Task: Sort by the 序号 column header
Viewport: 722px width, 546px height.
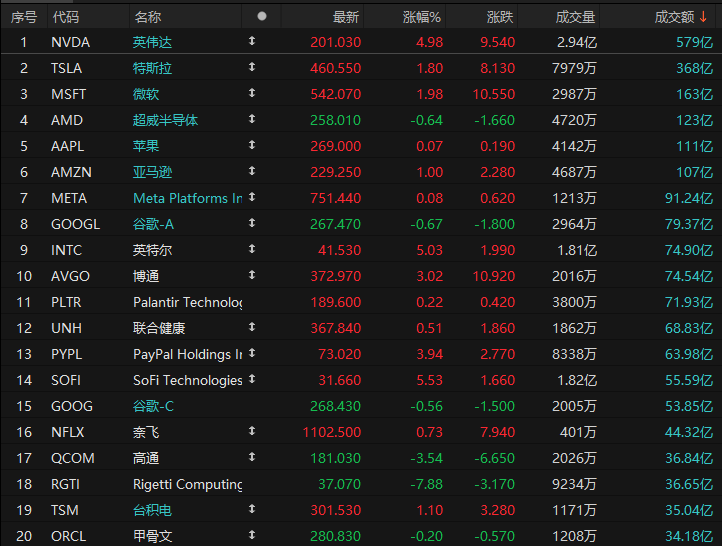Action: click(23, 17)
